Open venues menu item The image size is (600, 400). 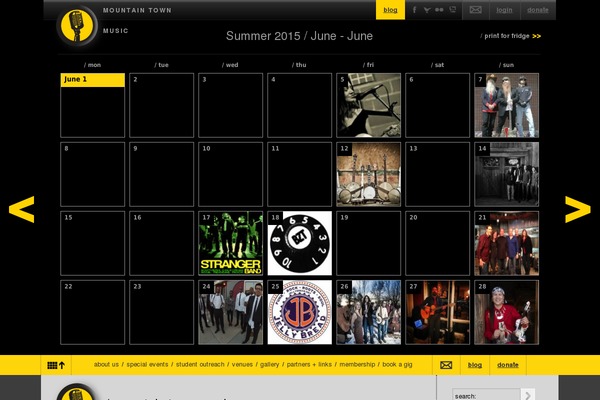[x=242, y=364]
